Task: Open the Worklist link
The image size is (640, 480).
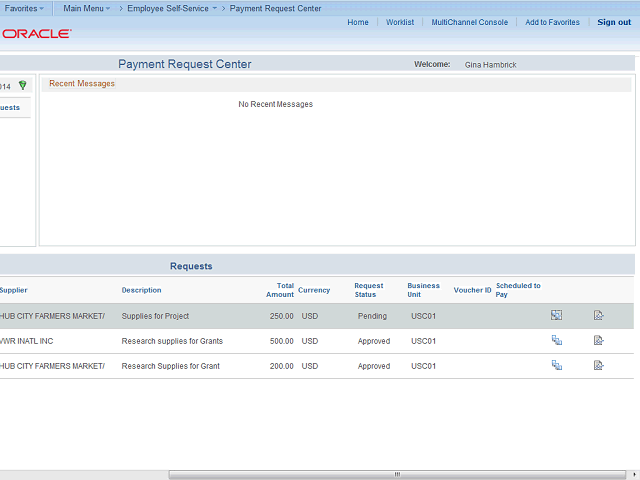Action: pos(400,22)
